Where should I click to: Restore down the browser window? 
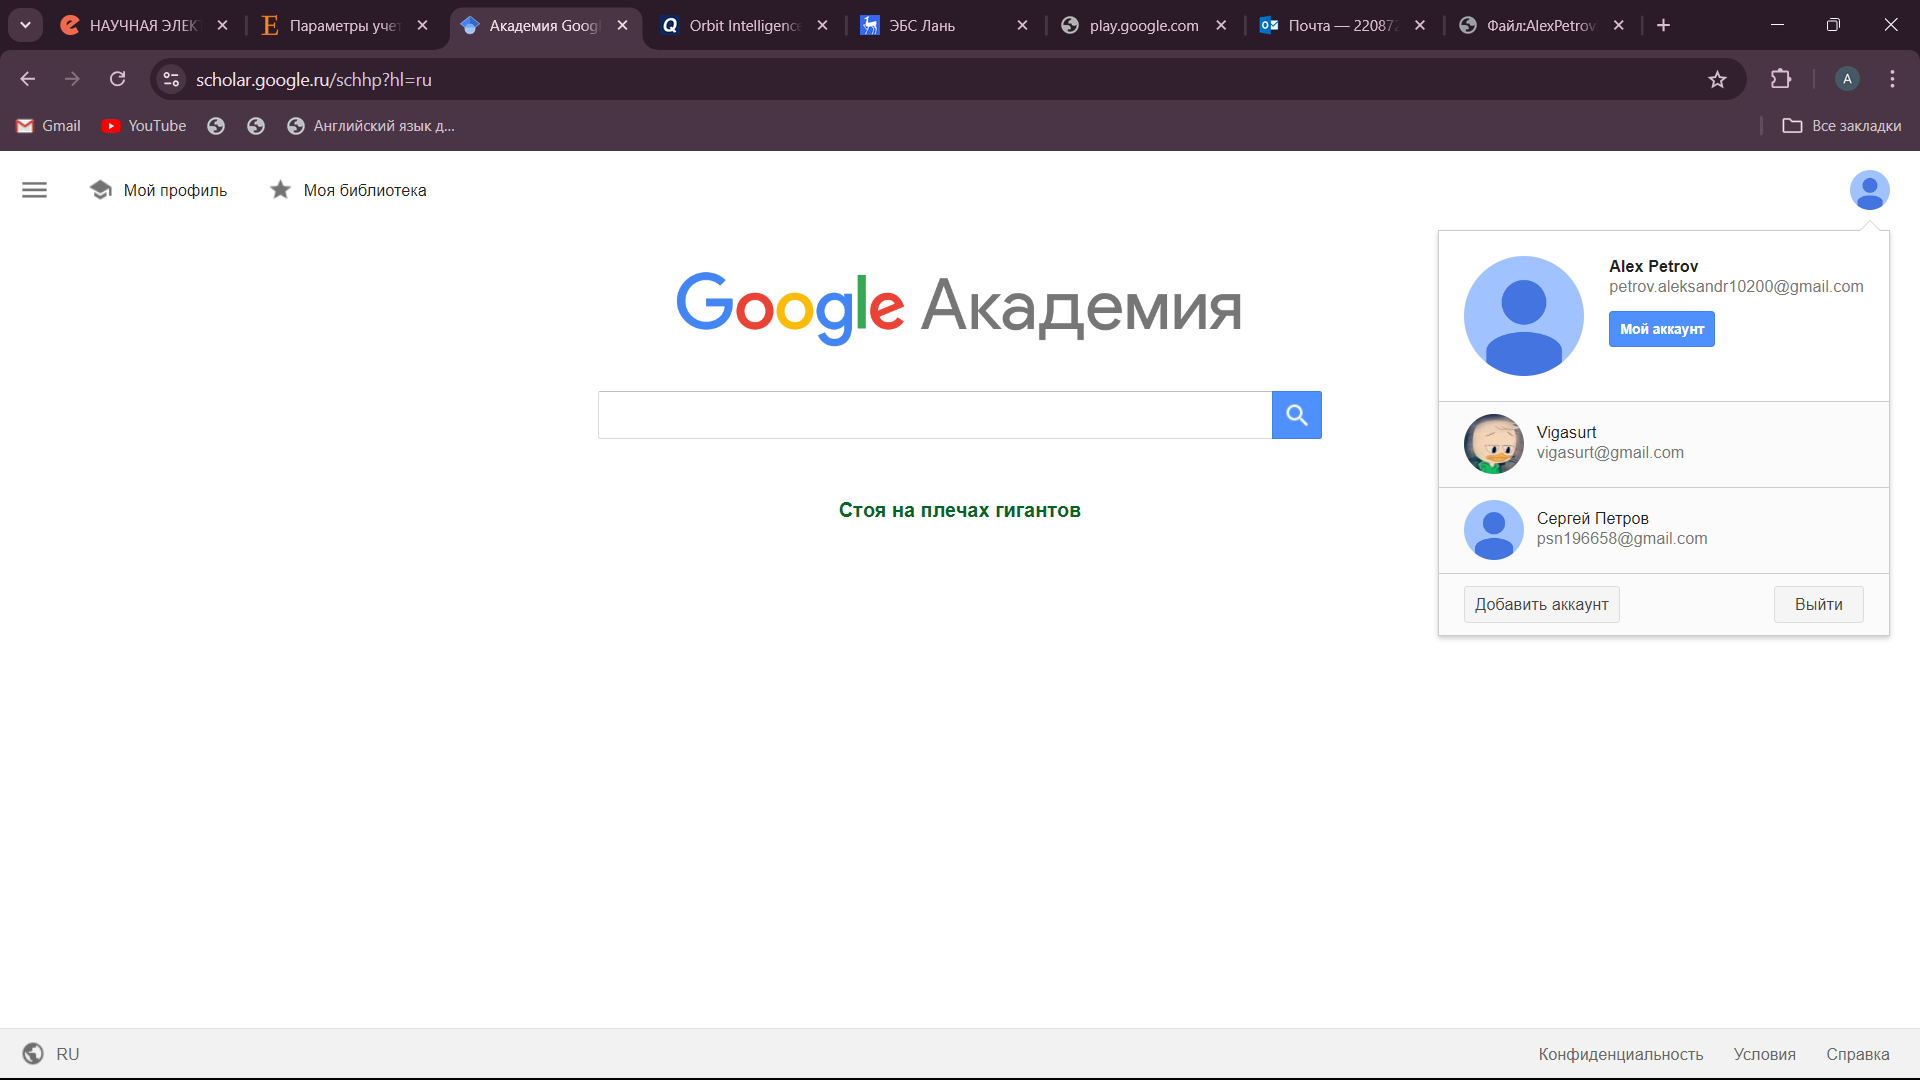[x=1833, y=25]
